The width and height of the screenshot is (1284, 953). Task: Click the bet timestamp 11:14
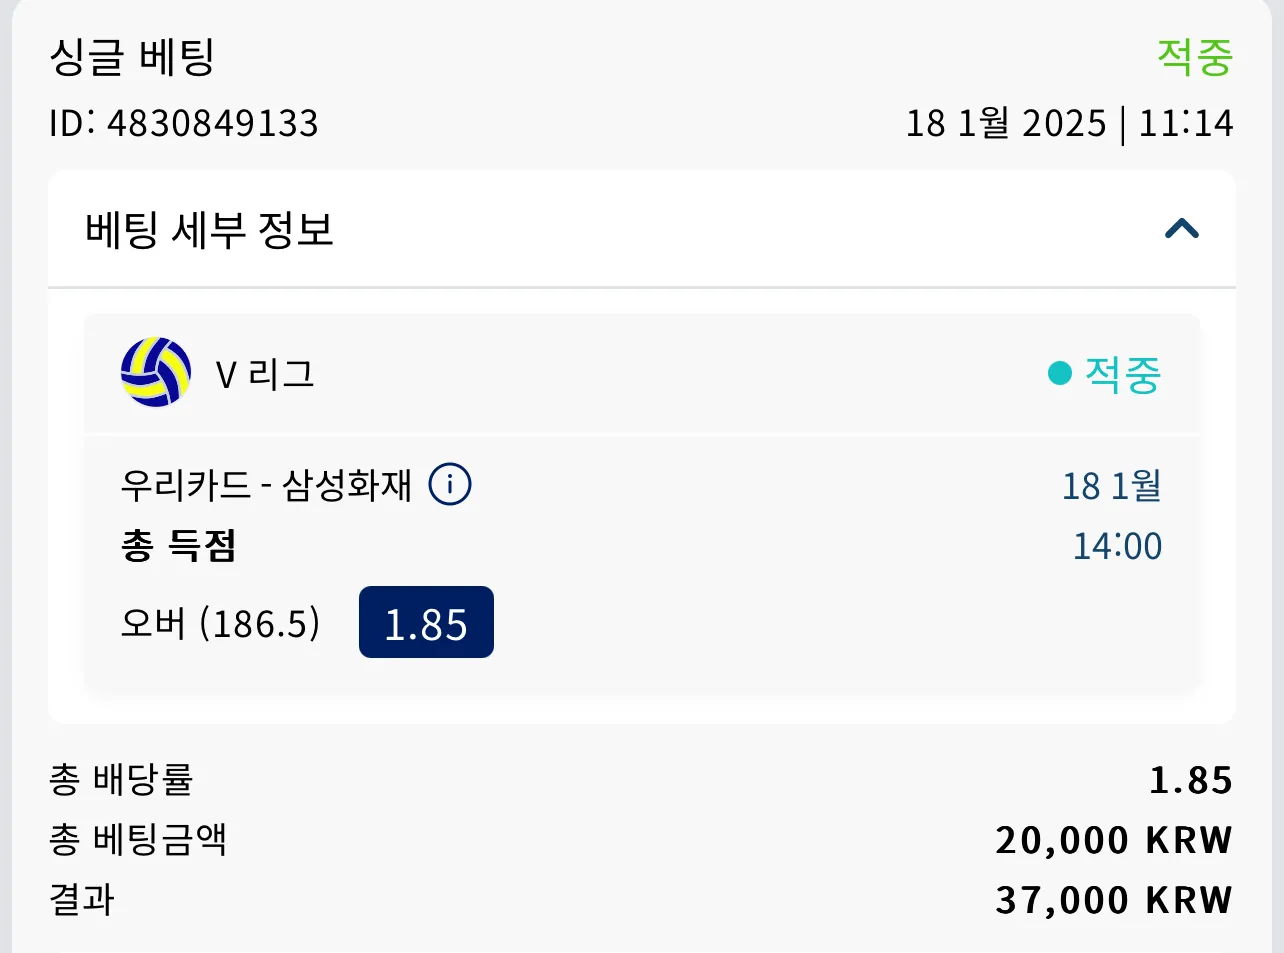(1186, 123)
